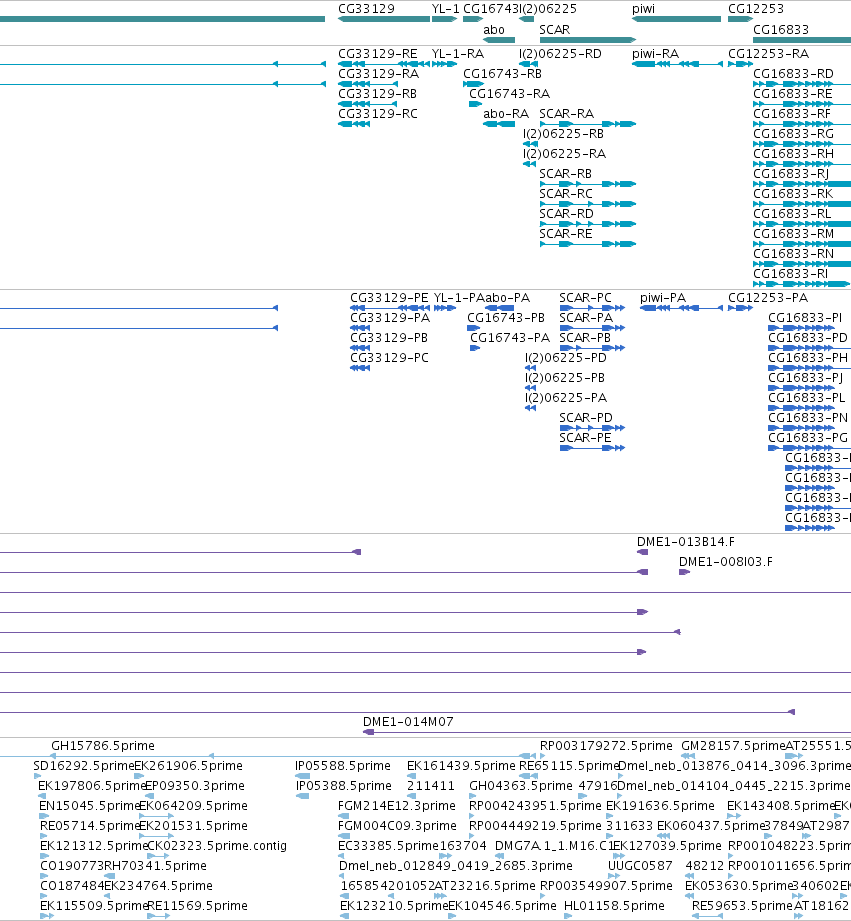
Task: Click transcript CG16833-RK label
Action: tap(793, 194)
